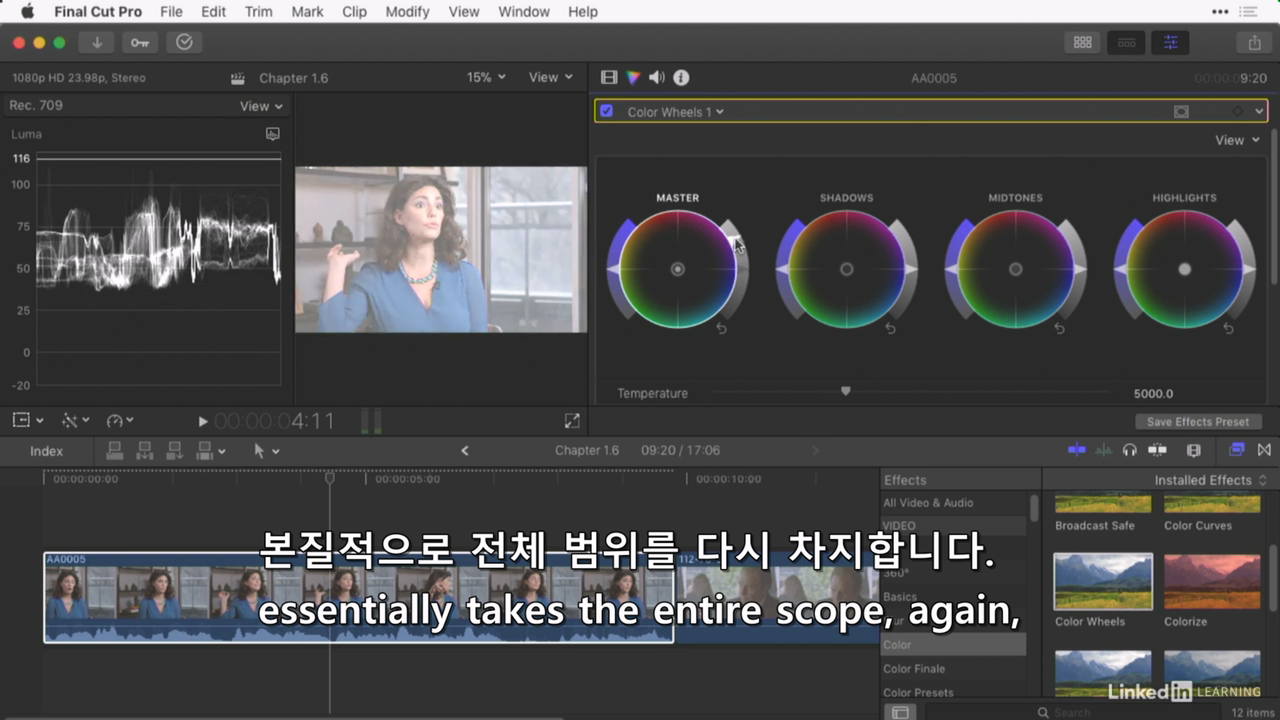Play the viewer clip

(202, 422)
